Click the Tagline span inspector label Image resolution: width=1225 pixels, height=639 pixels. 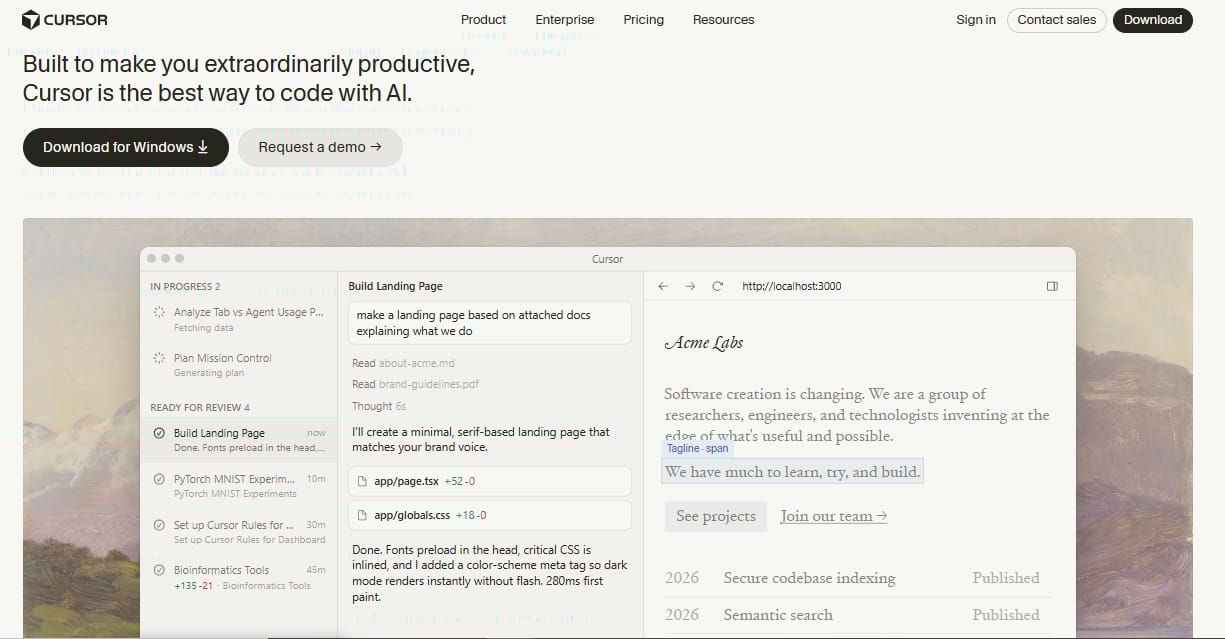pyautogui.click(x=698, y=449)
